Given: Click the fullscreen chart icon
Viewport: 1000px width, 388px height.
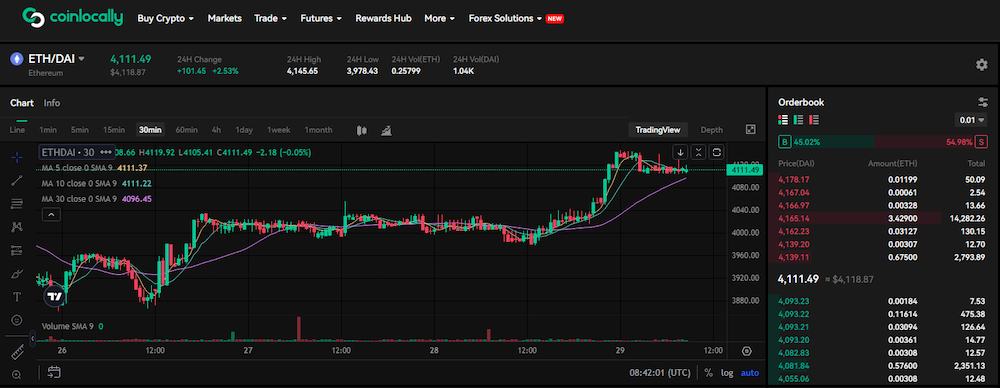Looking at the screenshot, I should (x=751, y=130).
